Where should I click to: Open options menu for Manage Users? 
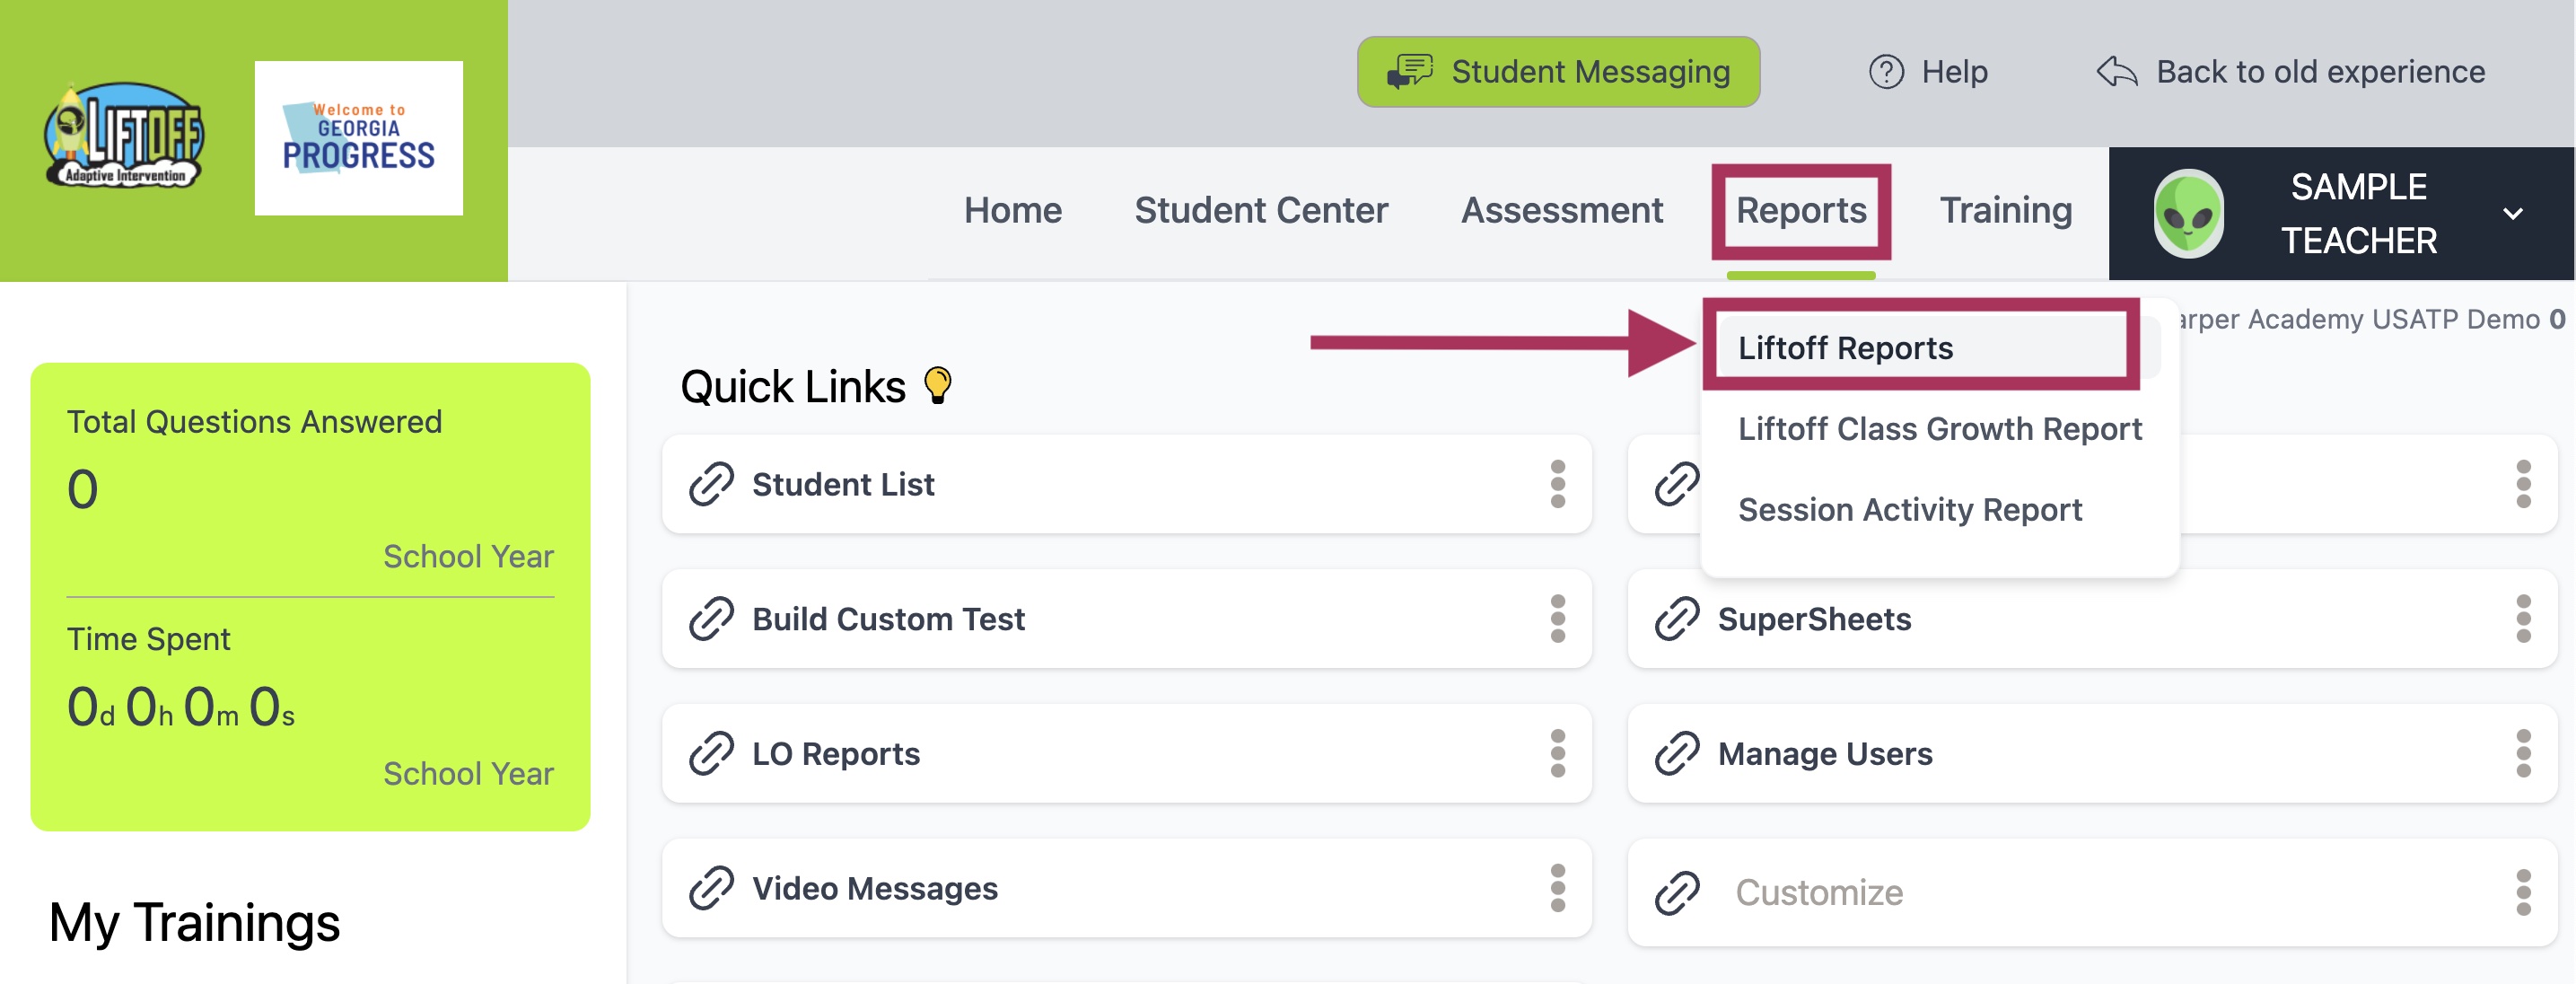[2523, 754]
